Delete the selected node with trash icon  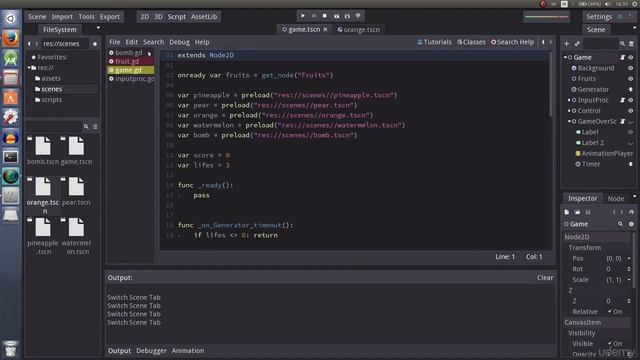(631, 43)
